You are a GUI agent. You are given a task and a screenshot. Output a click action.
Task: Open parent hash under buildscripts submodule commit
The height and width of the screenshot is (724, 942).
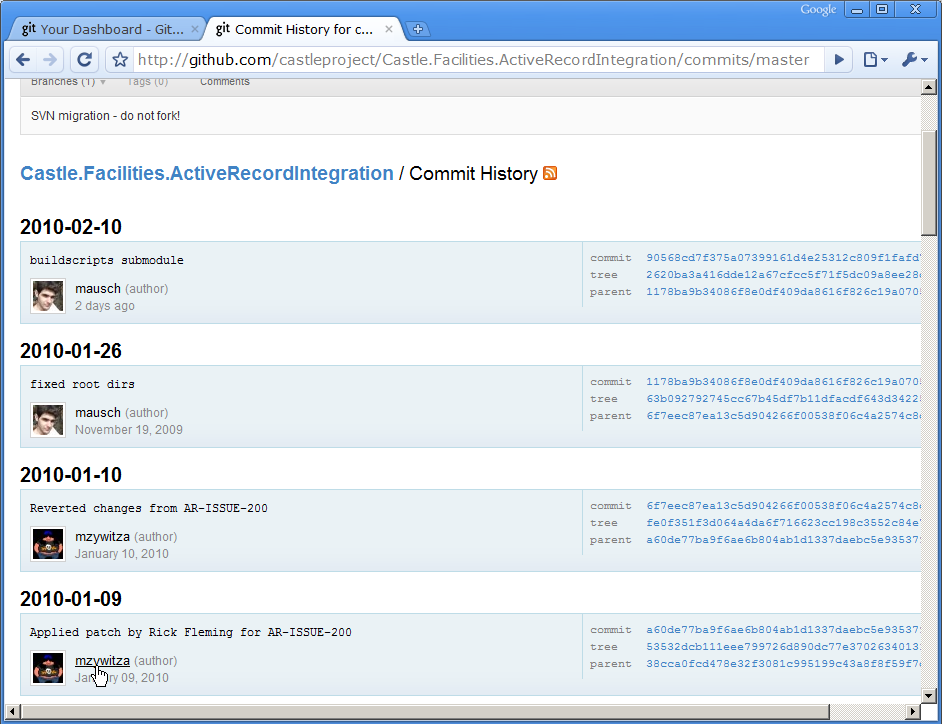coord(783,291)
